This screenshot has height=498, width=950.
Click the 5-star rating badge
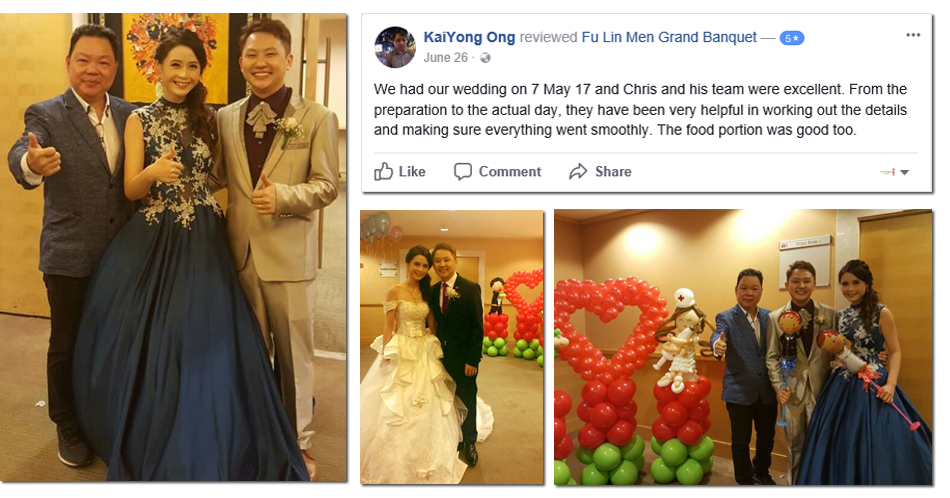791,38
